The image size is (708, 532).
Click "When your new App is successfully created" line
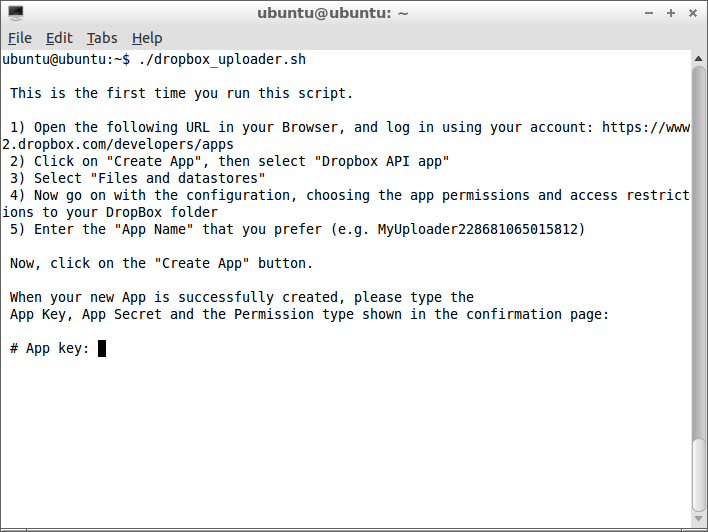242,298
